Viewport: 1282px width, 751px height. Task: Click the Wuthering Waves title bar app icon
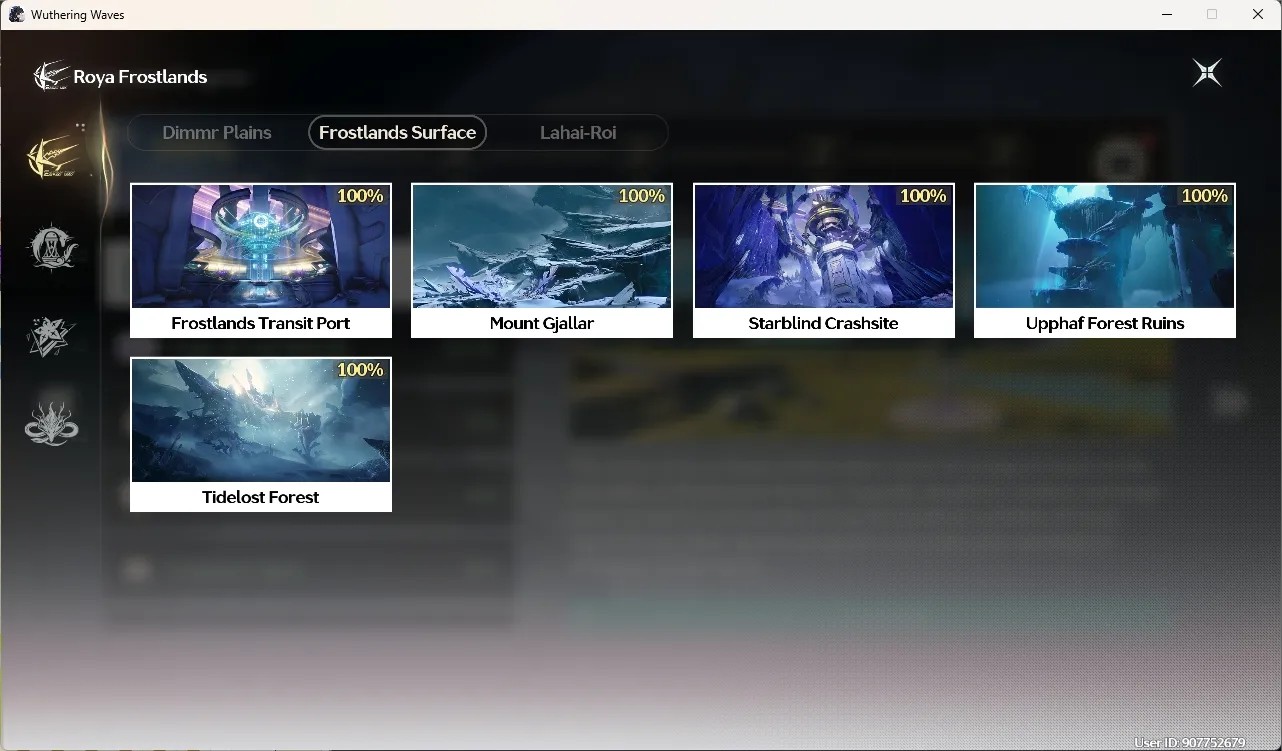[x=16, y=14]
